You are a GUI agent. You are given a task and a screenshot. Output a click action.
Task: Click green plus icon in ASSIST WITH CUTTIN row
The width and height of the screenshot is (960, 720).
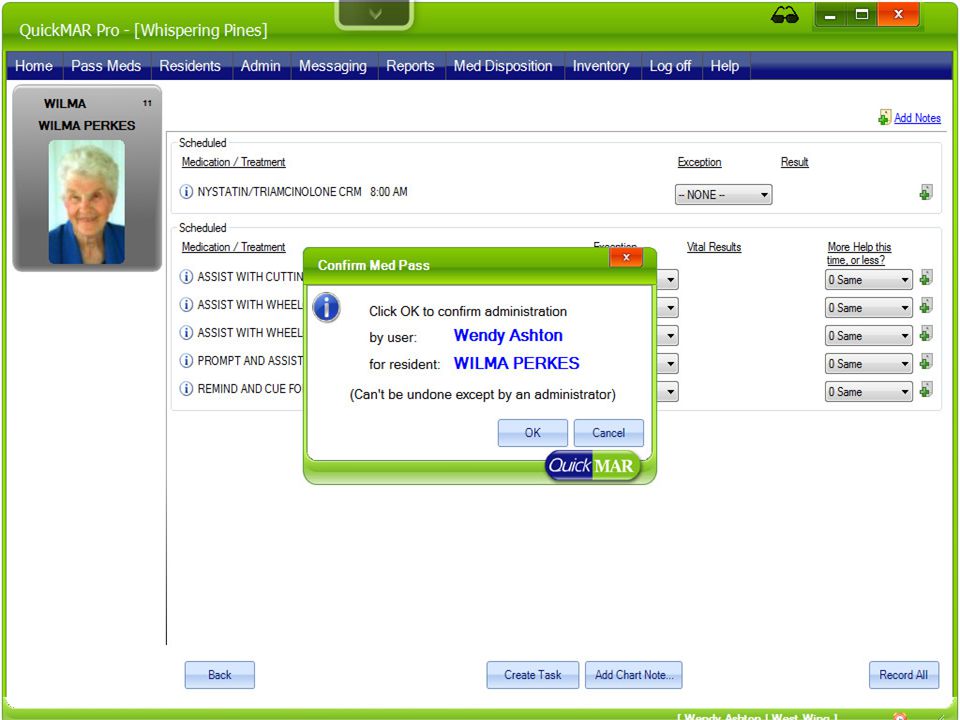[x=926, y=277]
